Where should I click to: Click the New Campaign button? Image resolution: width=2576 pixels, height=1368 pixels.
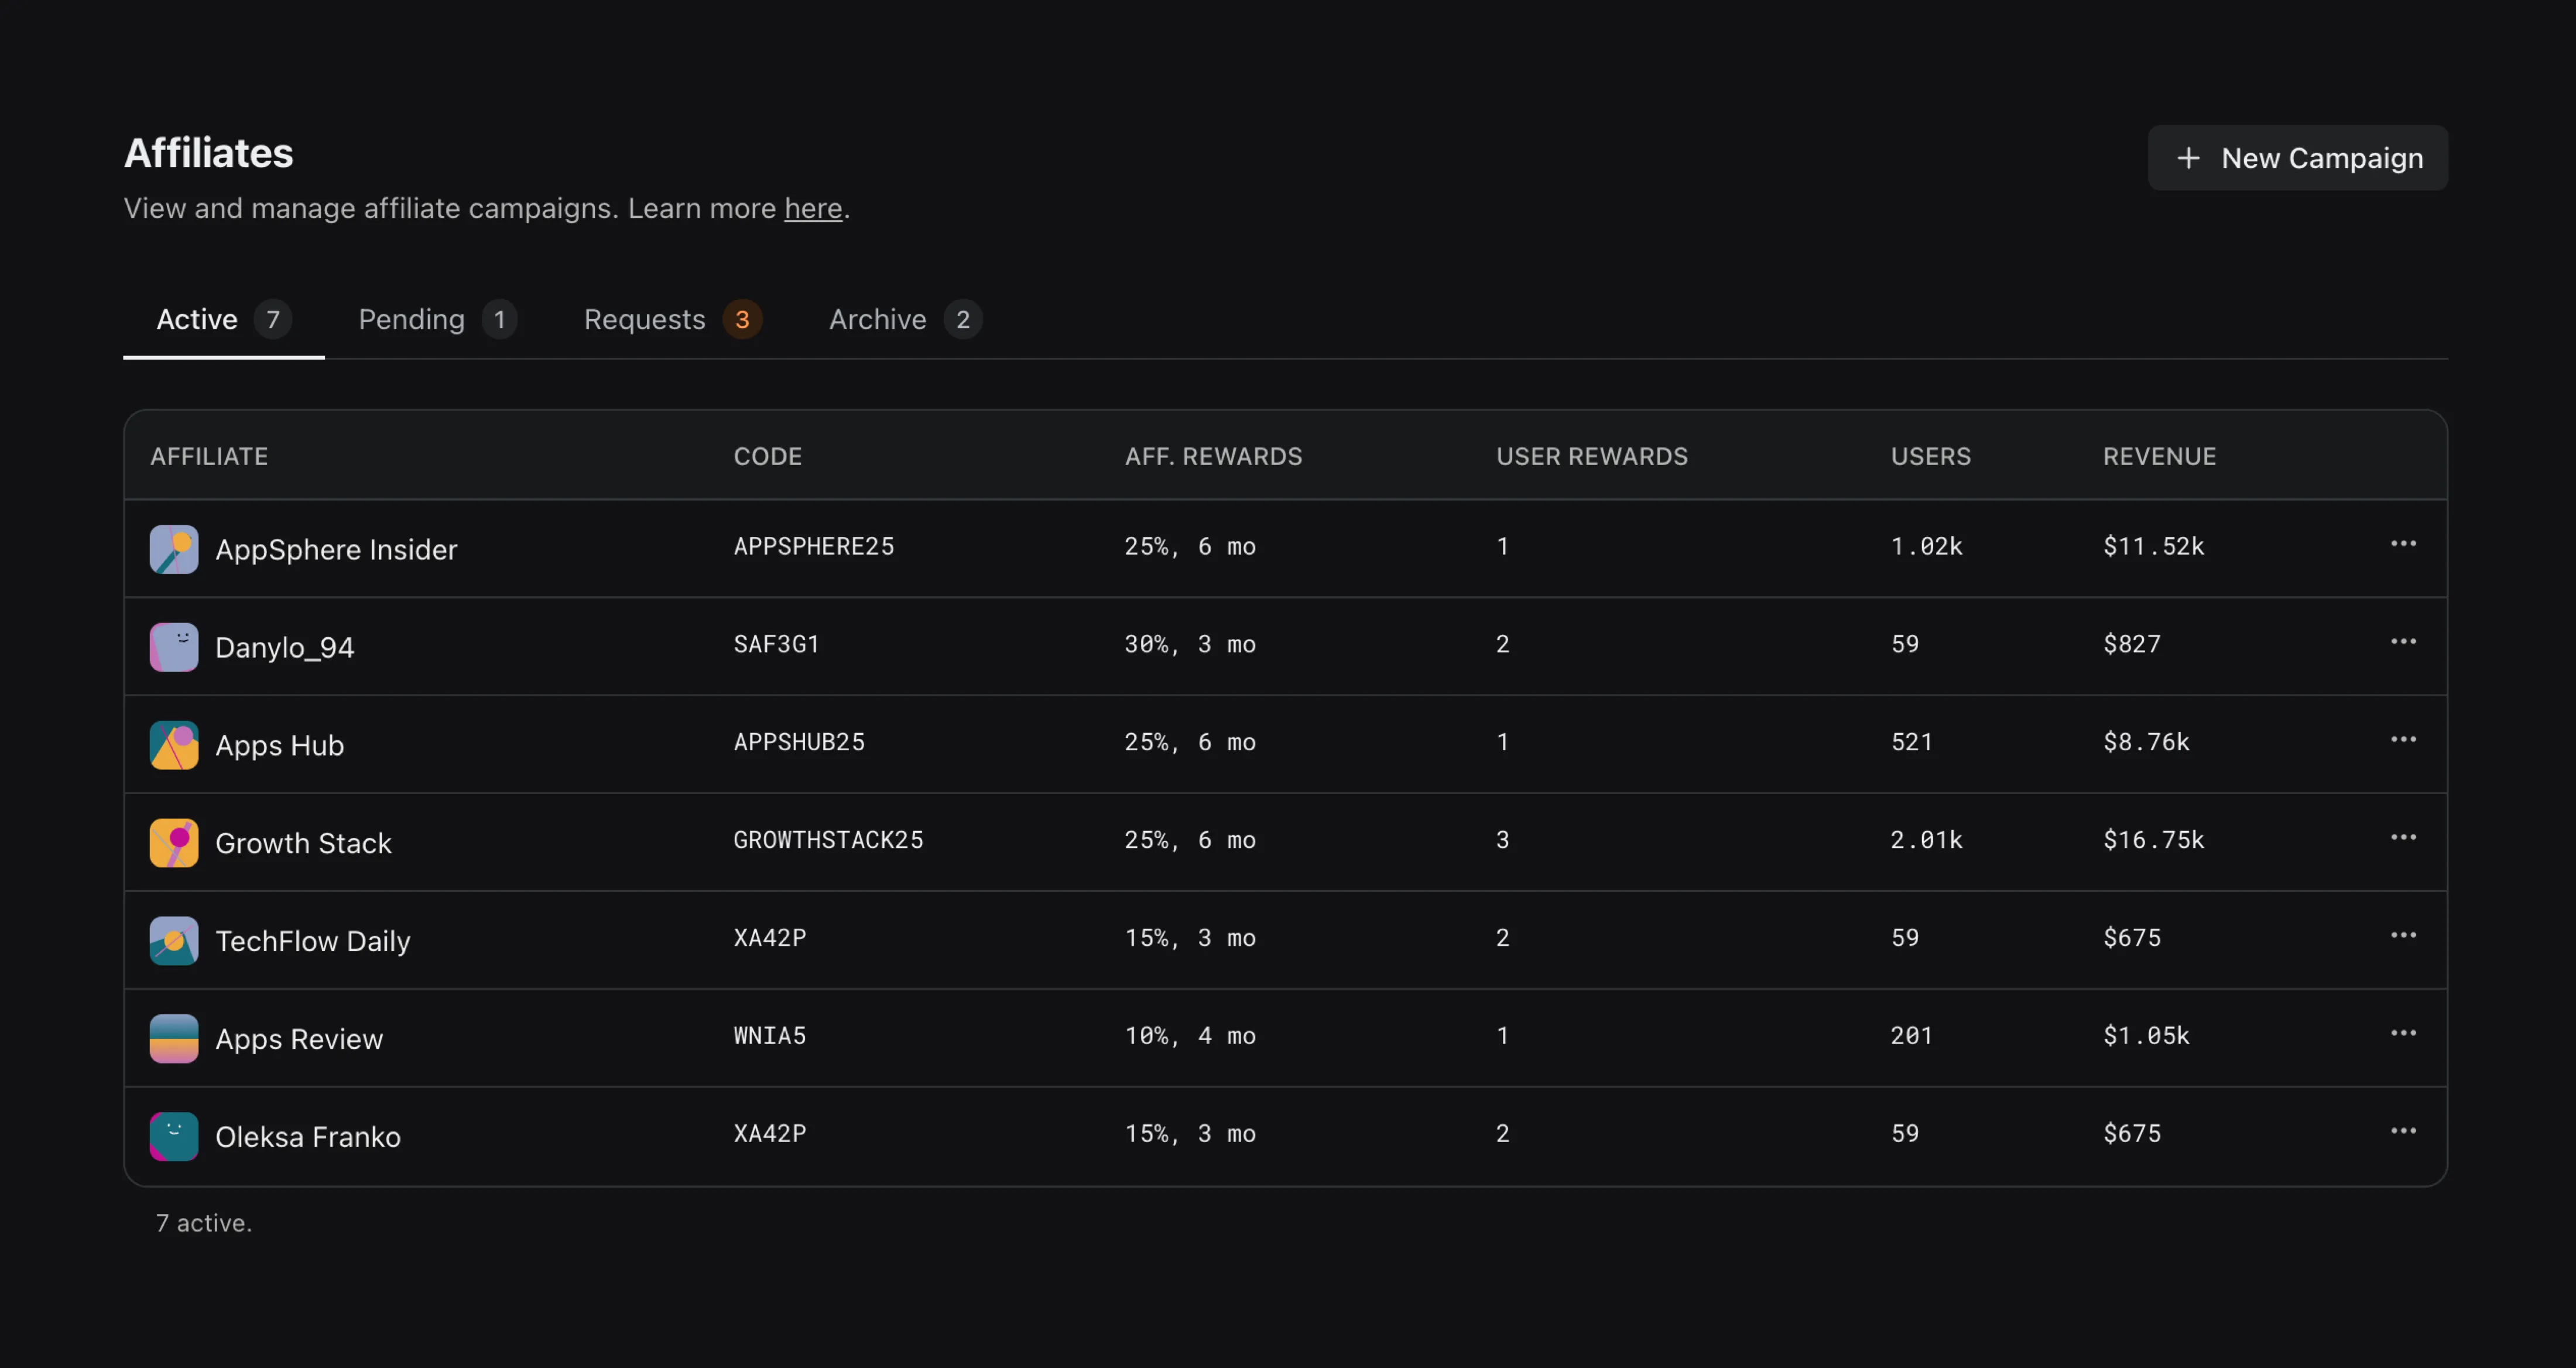click(2298, 158)
